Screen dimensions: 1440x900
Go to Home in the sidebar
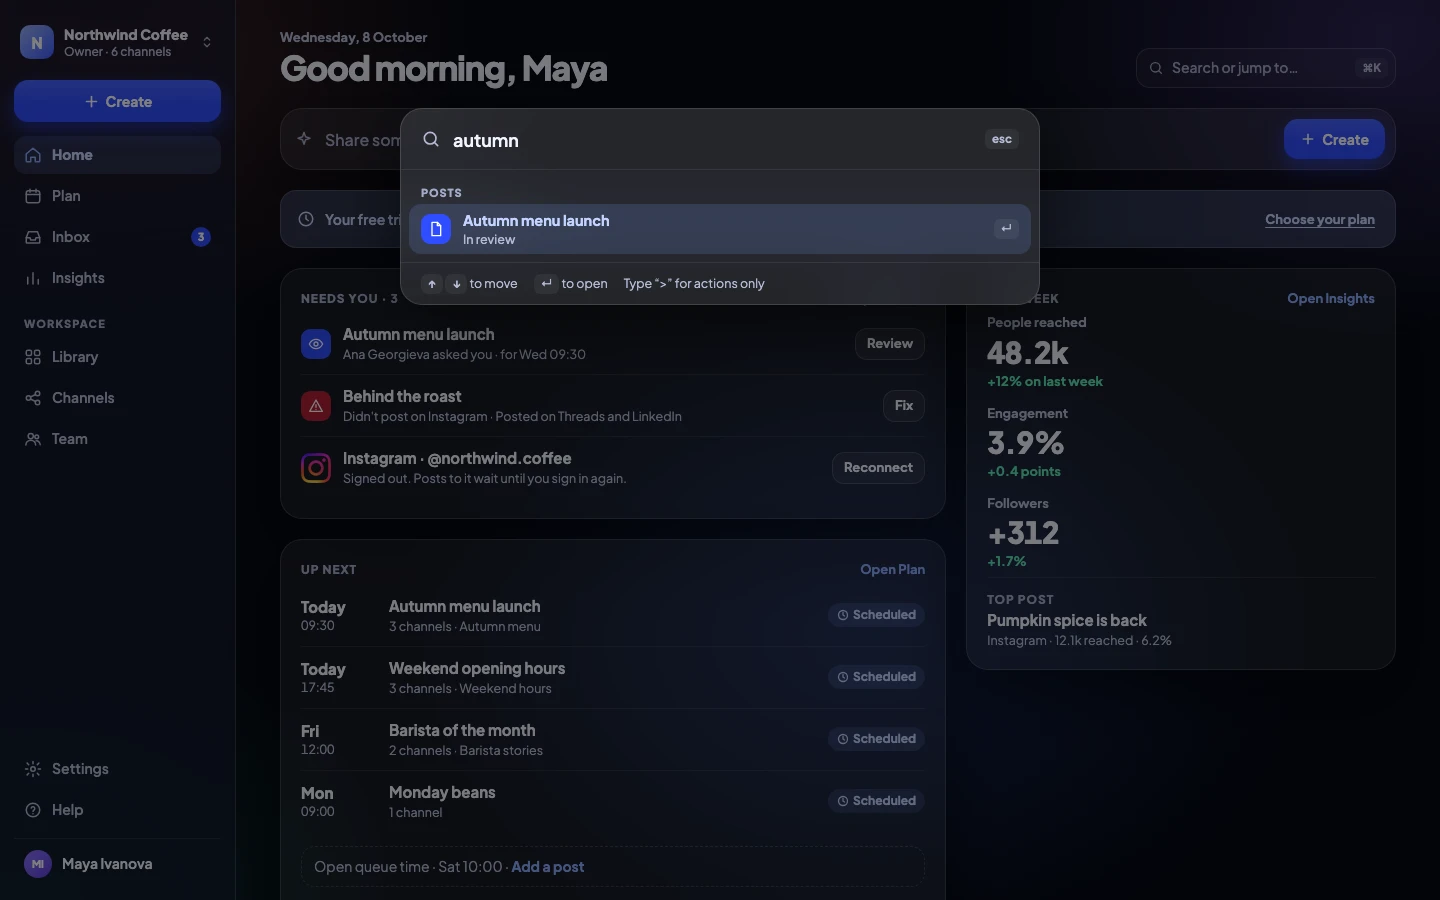point(117,155)
